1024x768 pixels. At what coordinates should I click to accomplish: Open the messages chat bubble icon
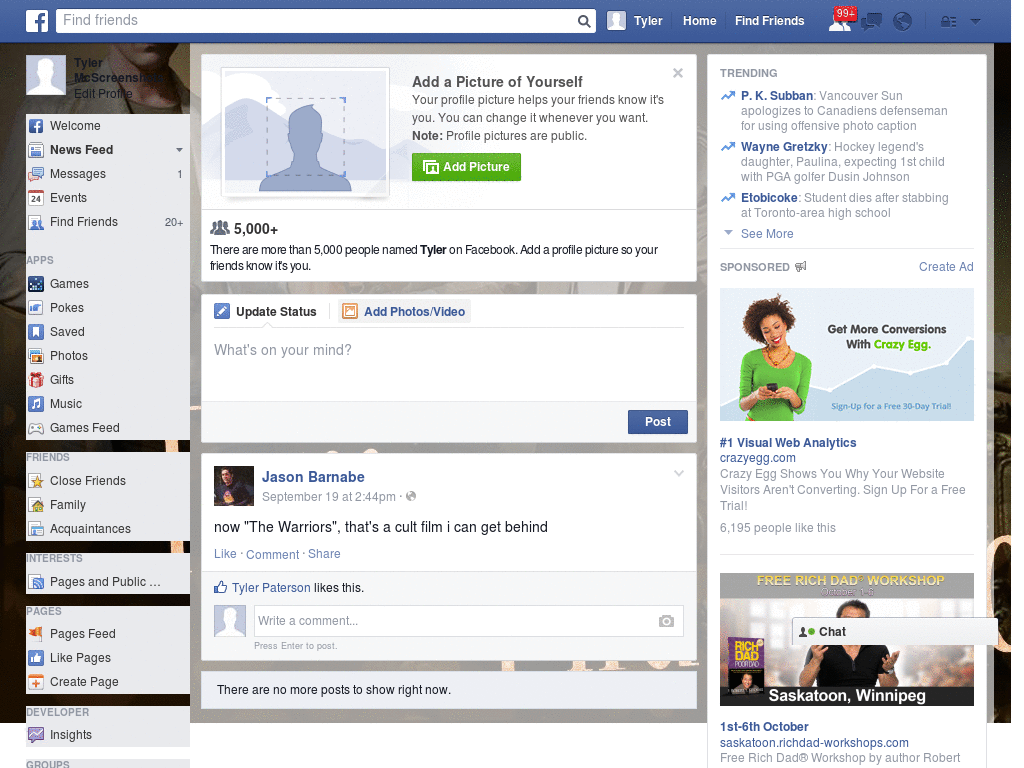[872, 22]
